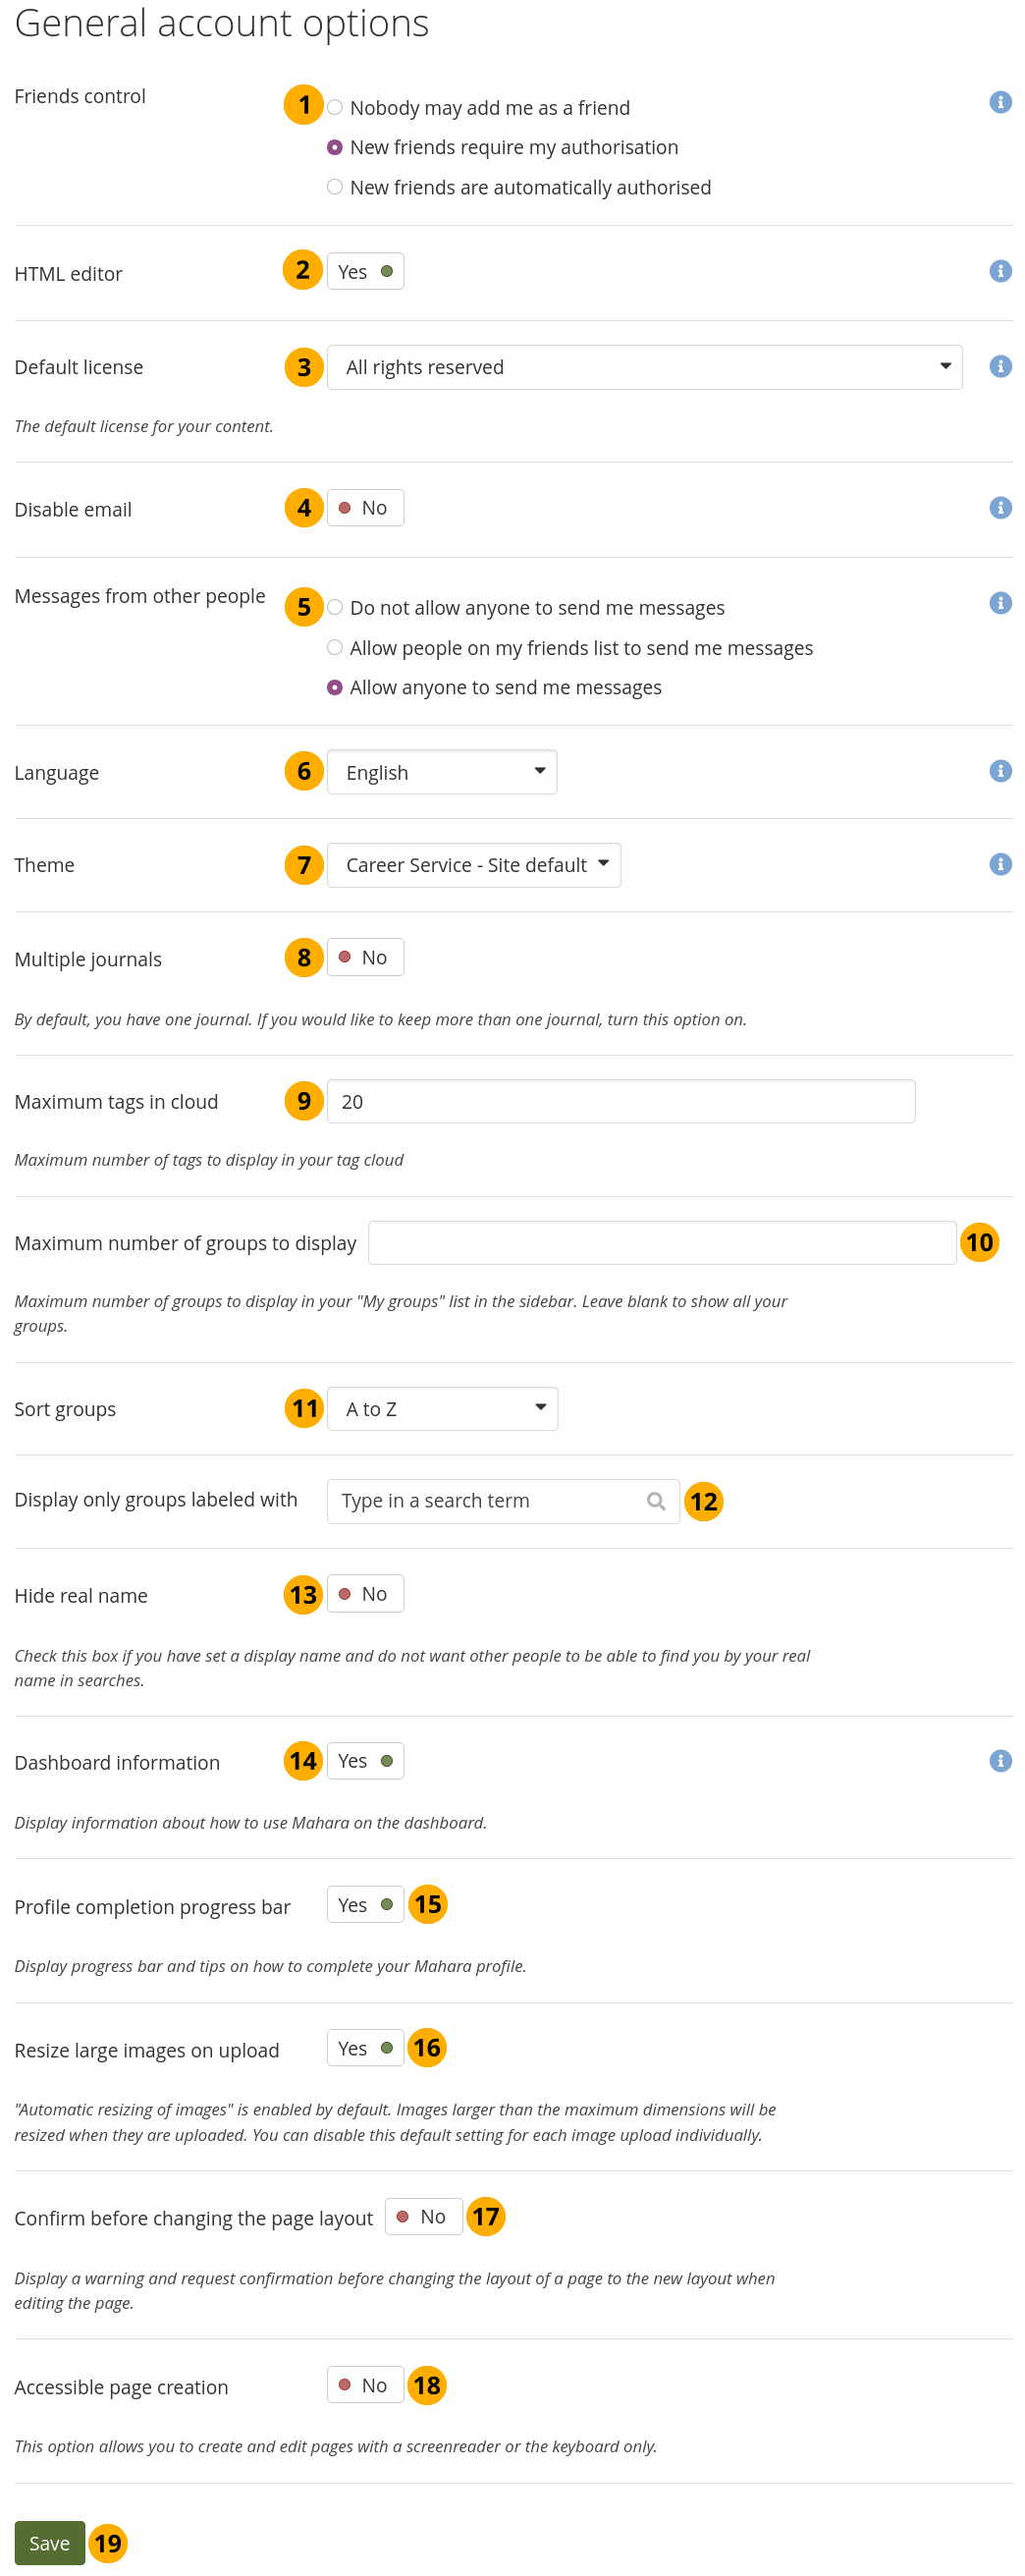Choose New friends are automatically authorised
This screenshot has height=2576, width=1025.
point(335,187)
